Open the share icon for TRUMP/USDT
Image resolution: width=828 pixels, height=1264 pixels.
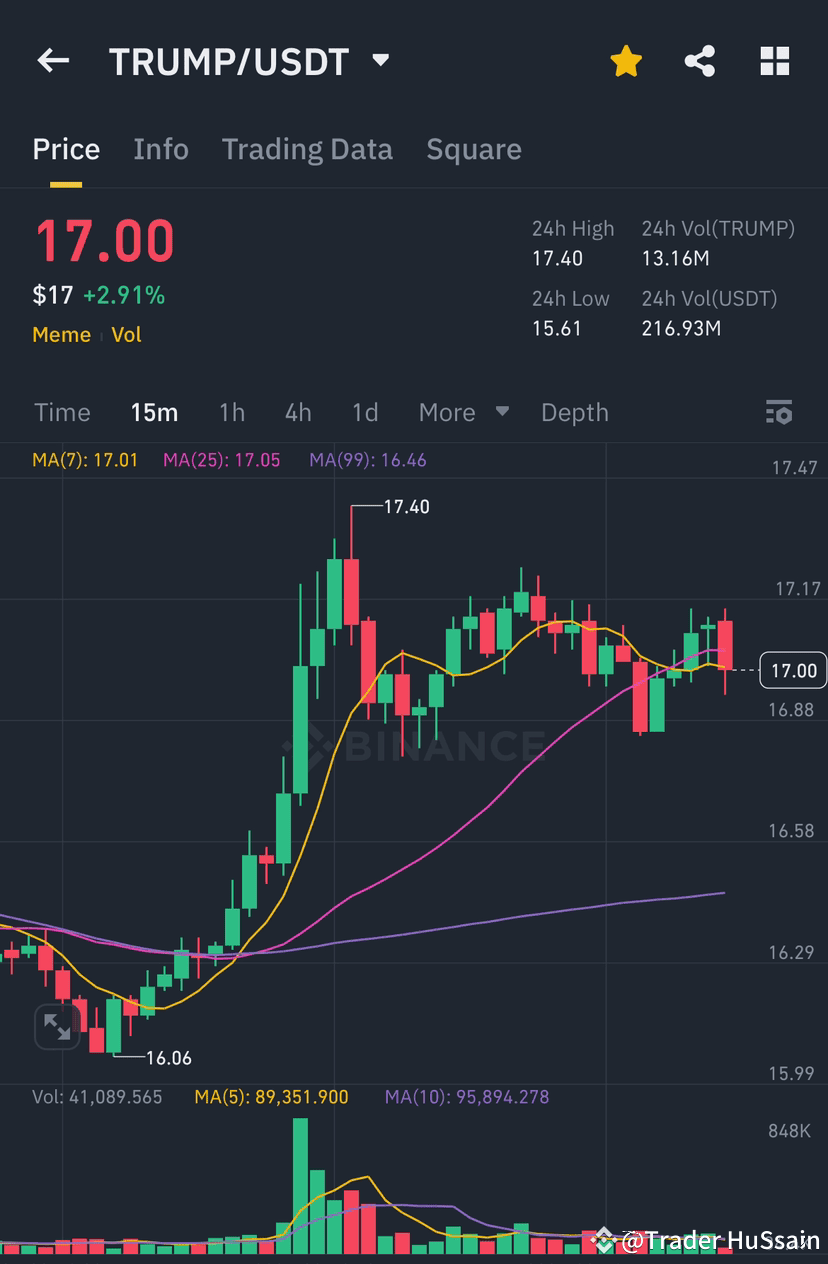[700, 60]
